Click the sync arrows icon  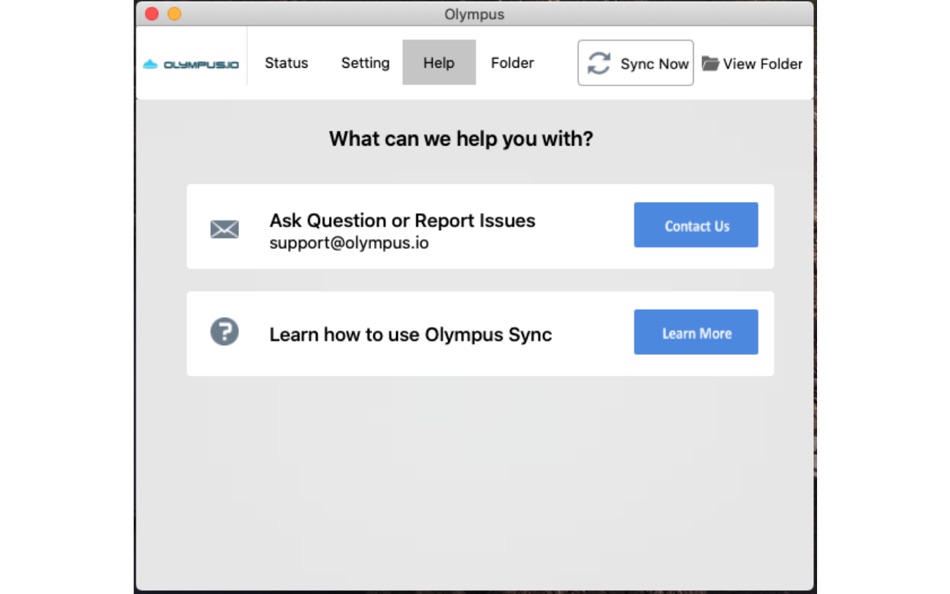click(x=599, y=63)
